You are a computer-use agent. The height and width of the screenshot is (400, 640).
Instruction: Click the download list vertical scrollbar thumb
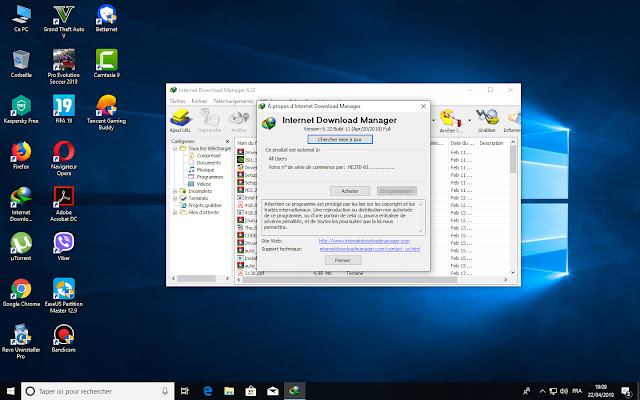513,158
